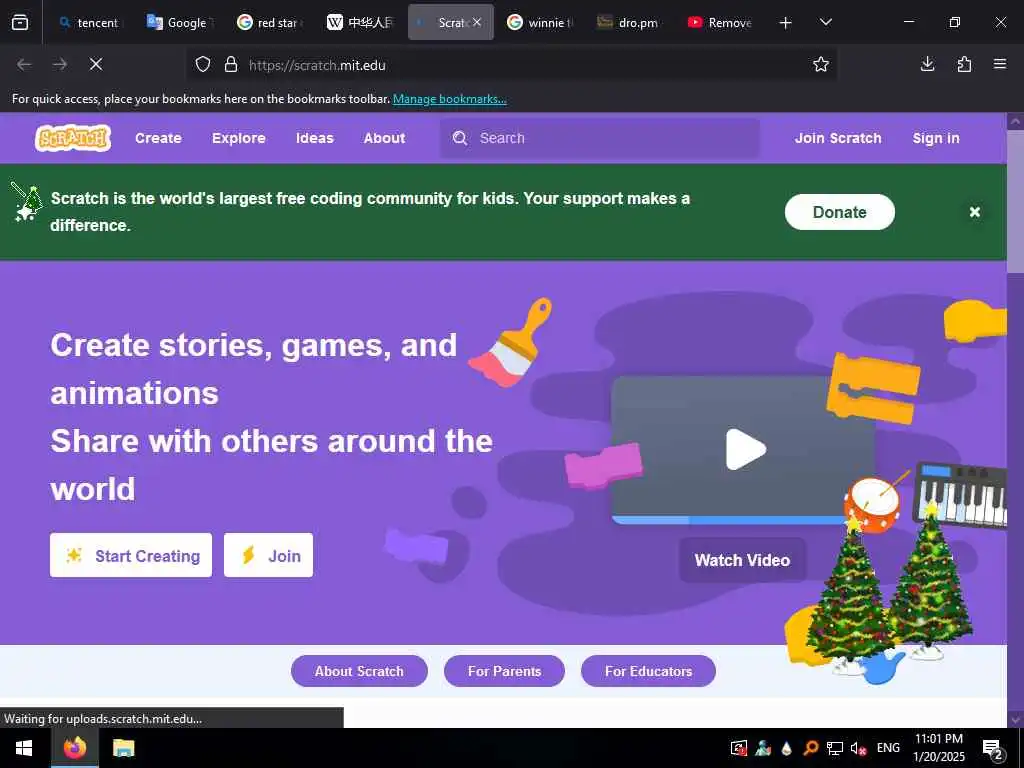The height and width of the screenshot is (768, 1024).
Task: Switch to the Wikipedia 中华人民 tab
Action: click(x=360, y=22)
